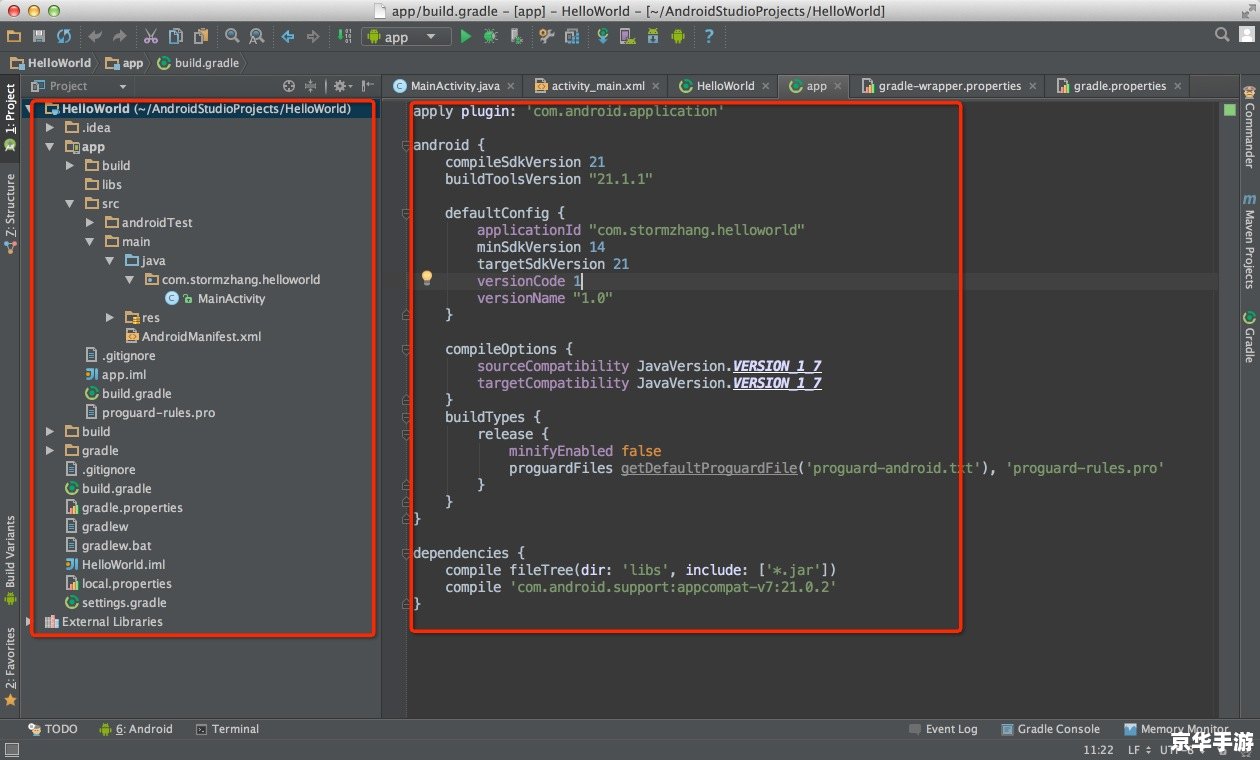Open the Gradle Console

[1051, 729]
